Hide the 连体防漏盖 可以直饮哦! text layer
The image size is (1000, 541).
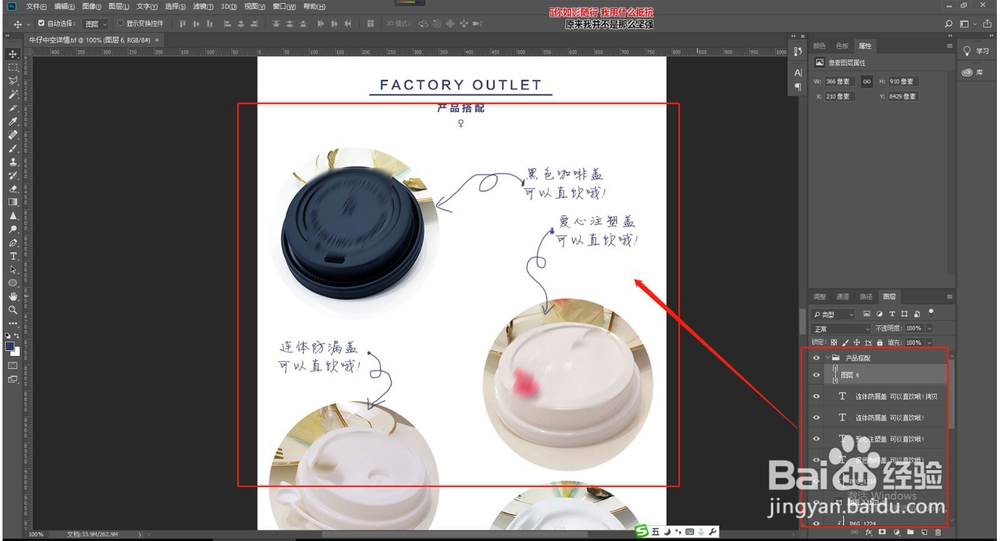coord(816,417)
